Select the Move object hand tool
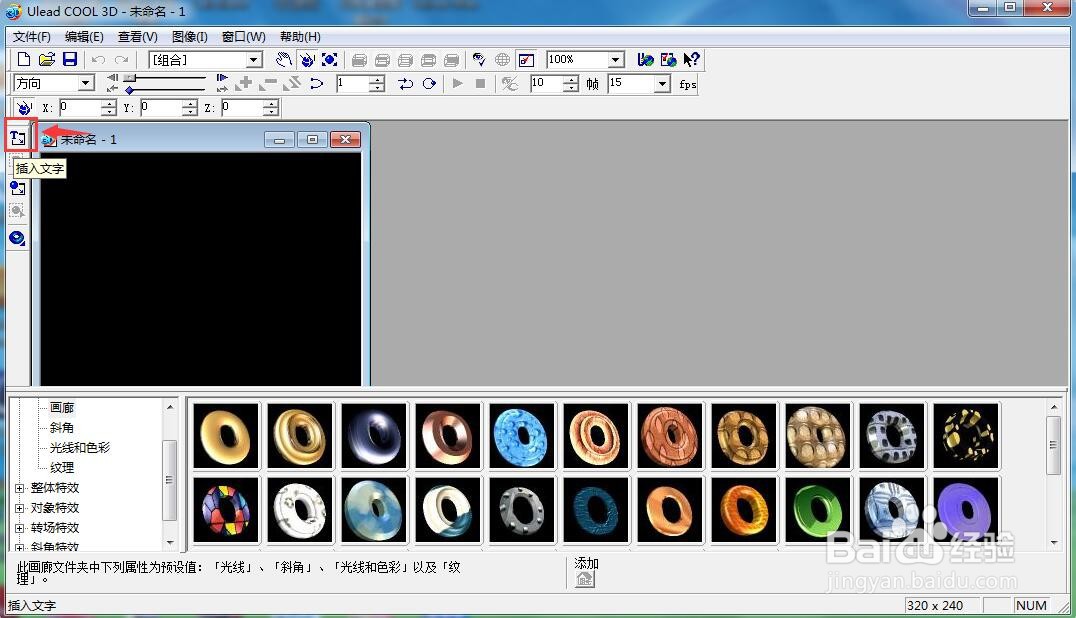Screen dimensions: 1076x618 tap(283, 60)
